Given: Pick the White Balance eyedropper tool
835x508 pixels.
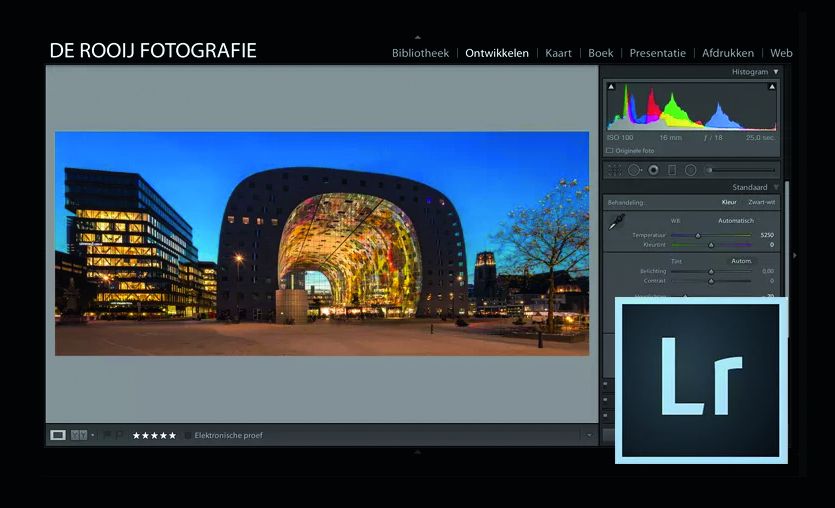Looking at the screenshot, I should (x=618, y=222).
